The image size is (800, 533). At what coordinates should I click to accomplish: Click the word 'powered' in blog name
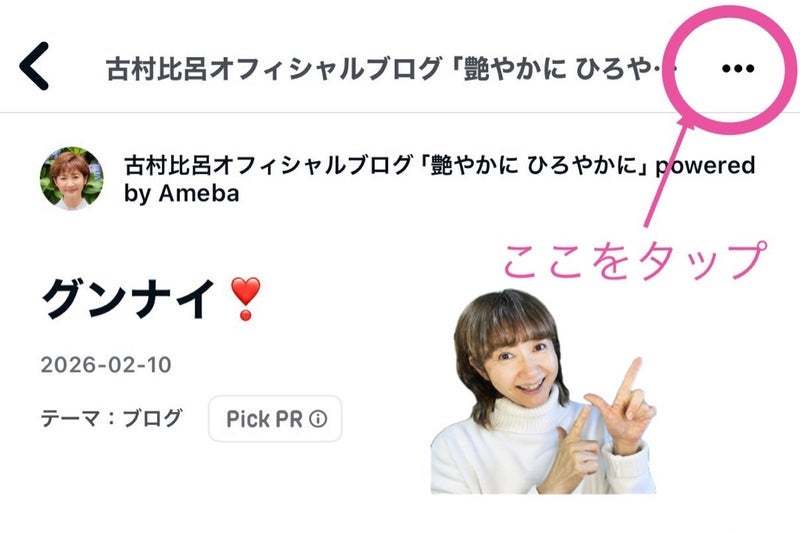click(706, 165)
